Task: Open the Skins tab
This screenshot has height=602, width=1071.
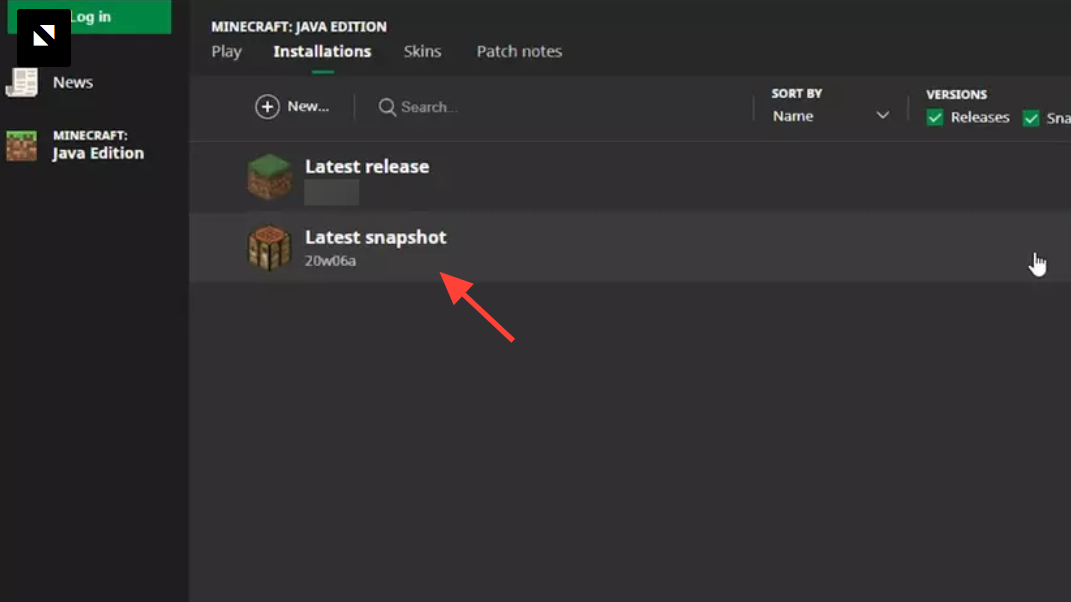Action: tap(422, 51)
